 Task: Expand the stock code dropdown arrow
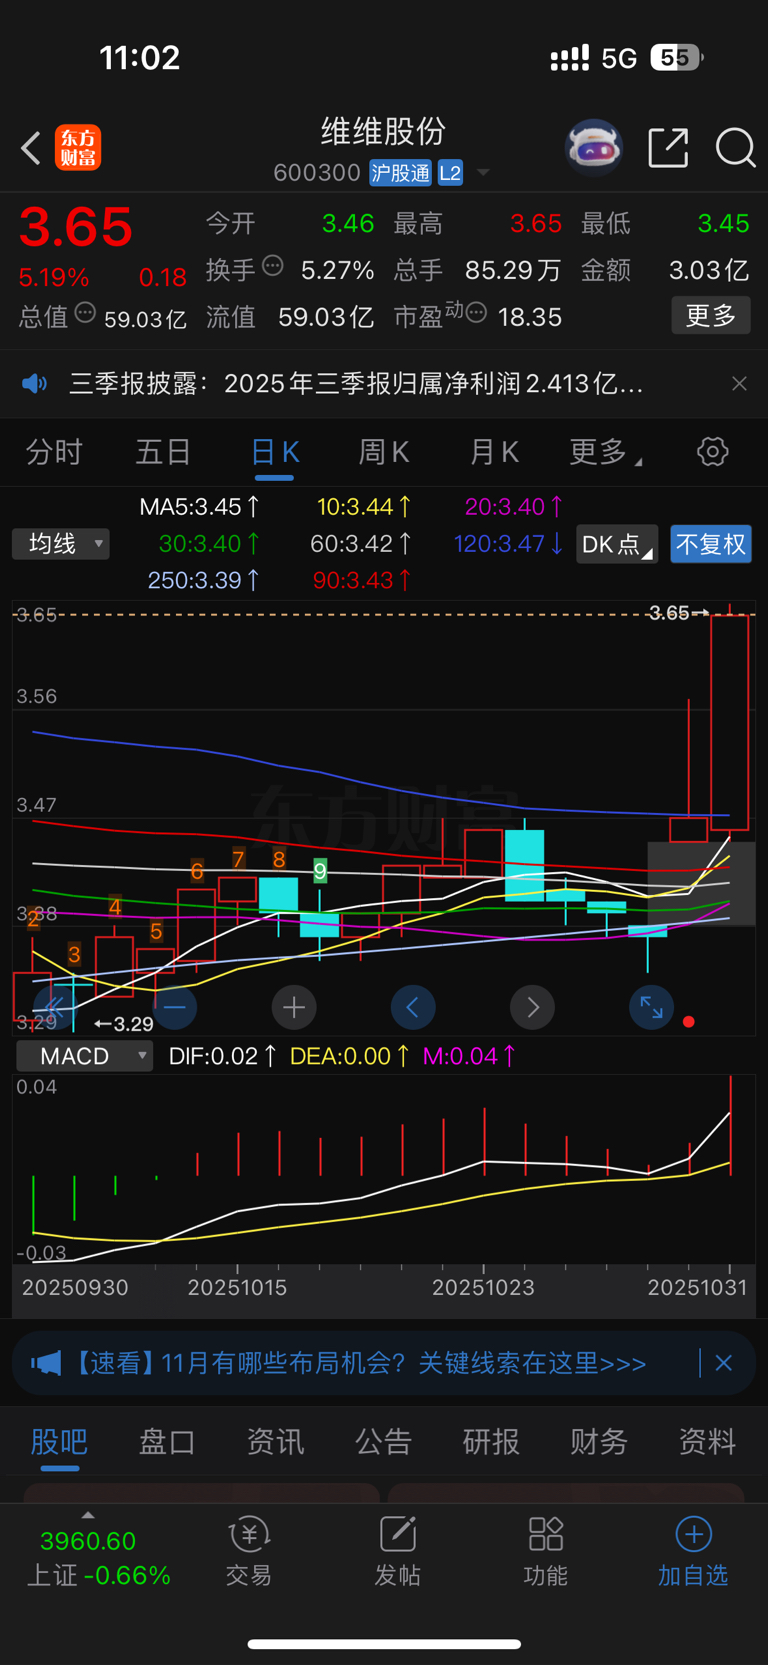pos(483,173)
